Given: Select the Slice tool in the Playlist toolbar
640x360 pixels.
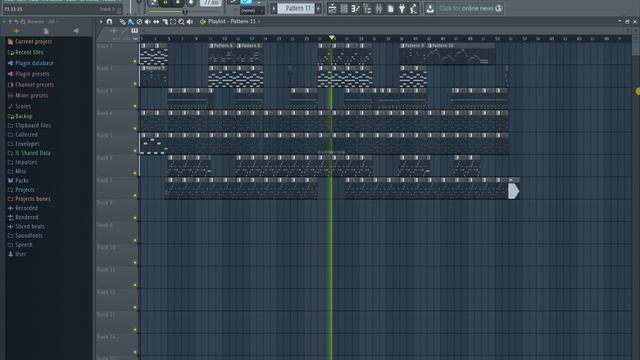Looking at the screenshot, I should (164, 22).
